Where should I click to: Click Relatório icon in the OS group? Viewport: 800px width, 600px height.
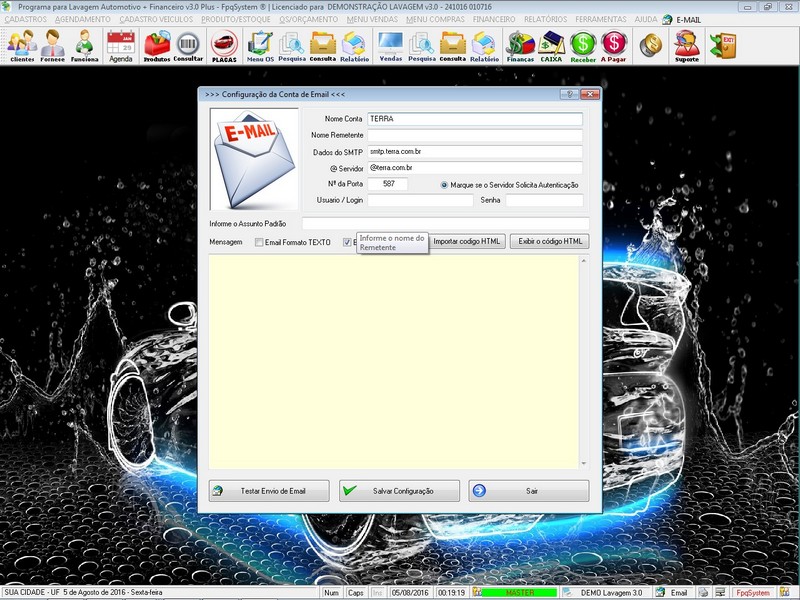[x=355, y=46]
